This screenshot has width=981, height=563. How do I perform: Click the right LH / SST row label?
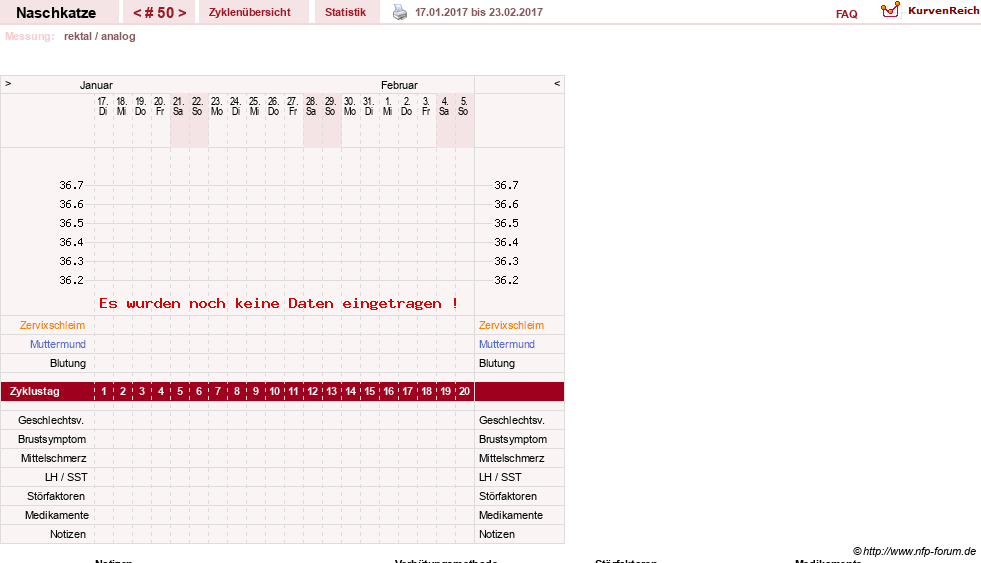pyautogui.click(x=501, y=477)
